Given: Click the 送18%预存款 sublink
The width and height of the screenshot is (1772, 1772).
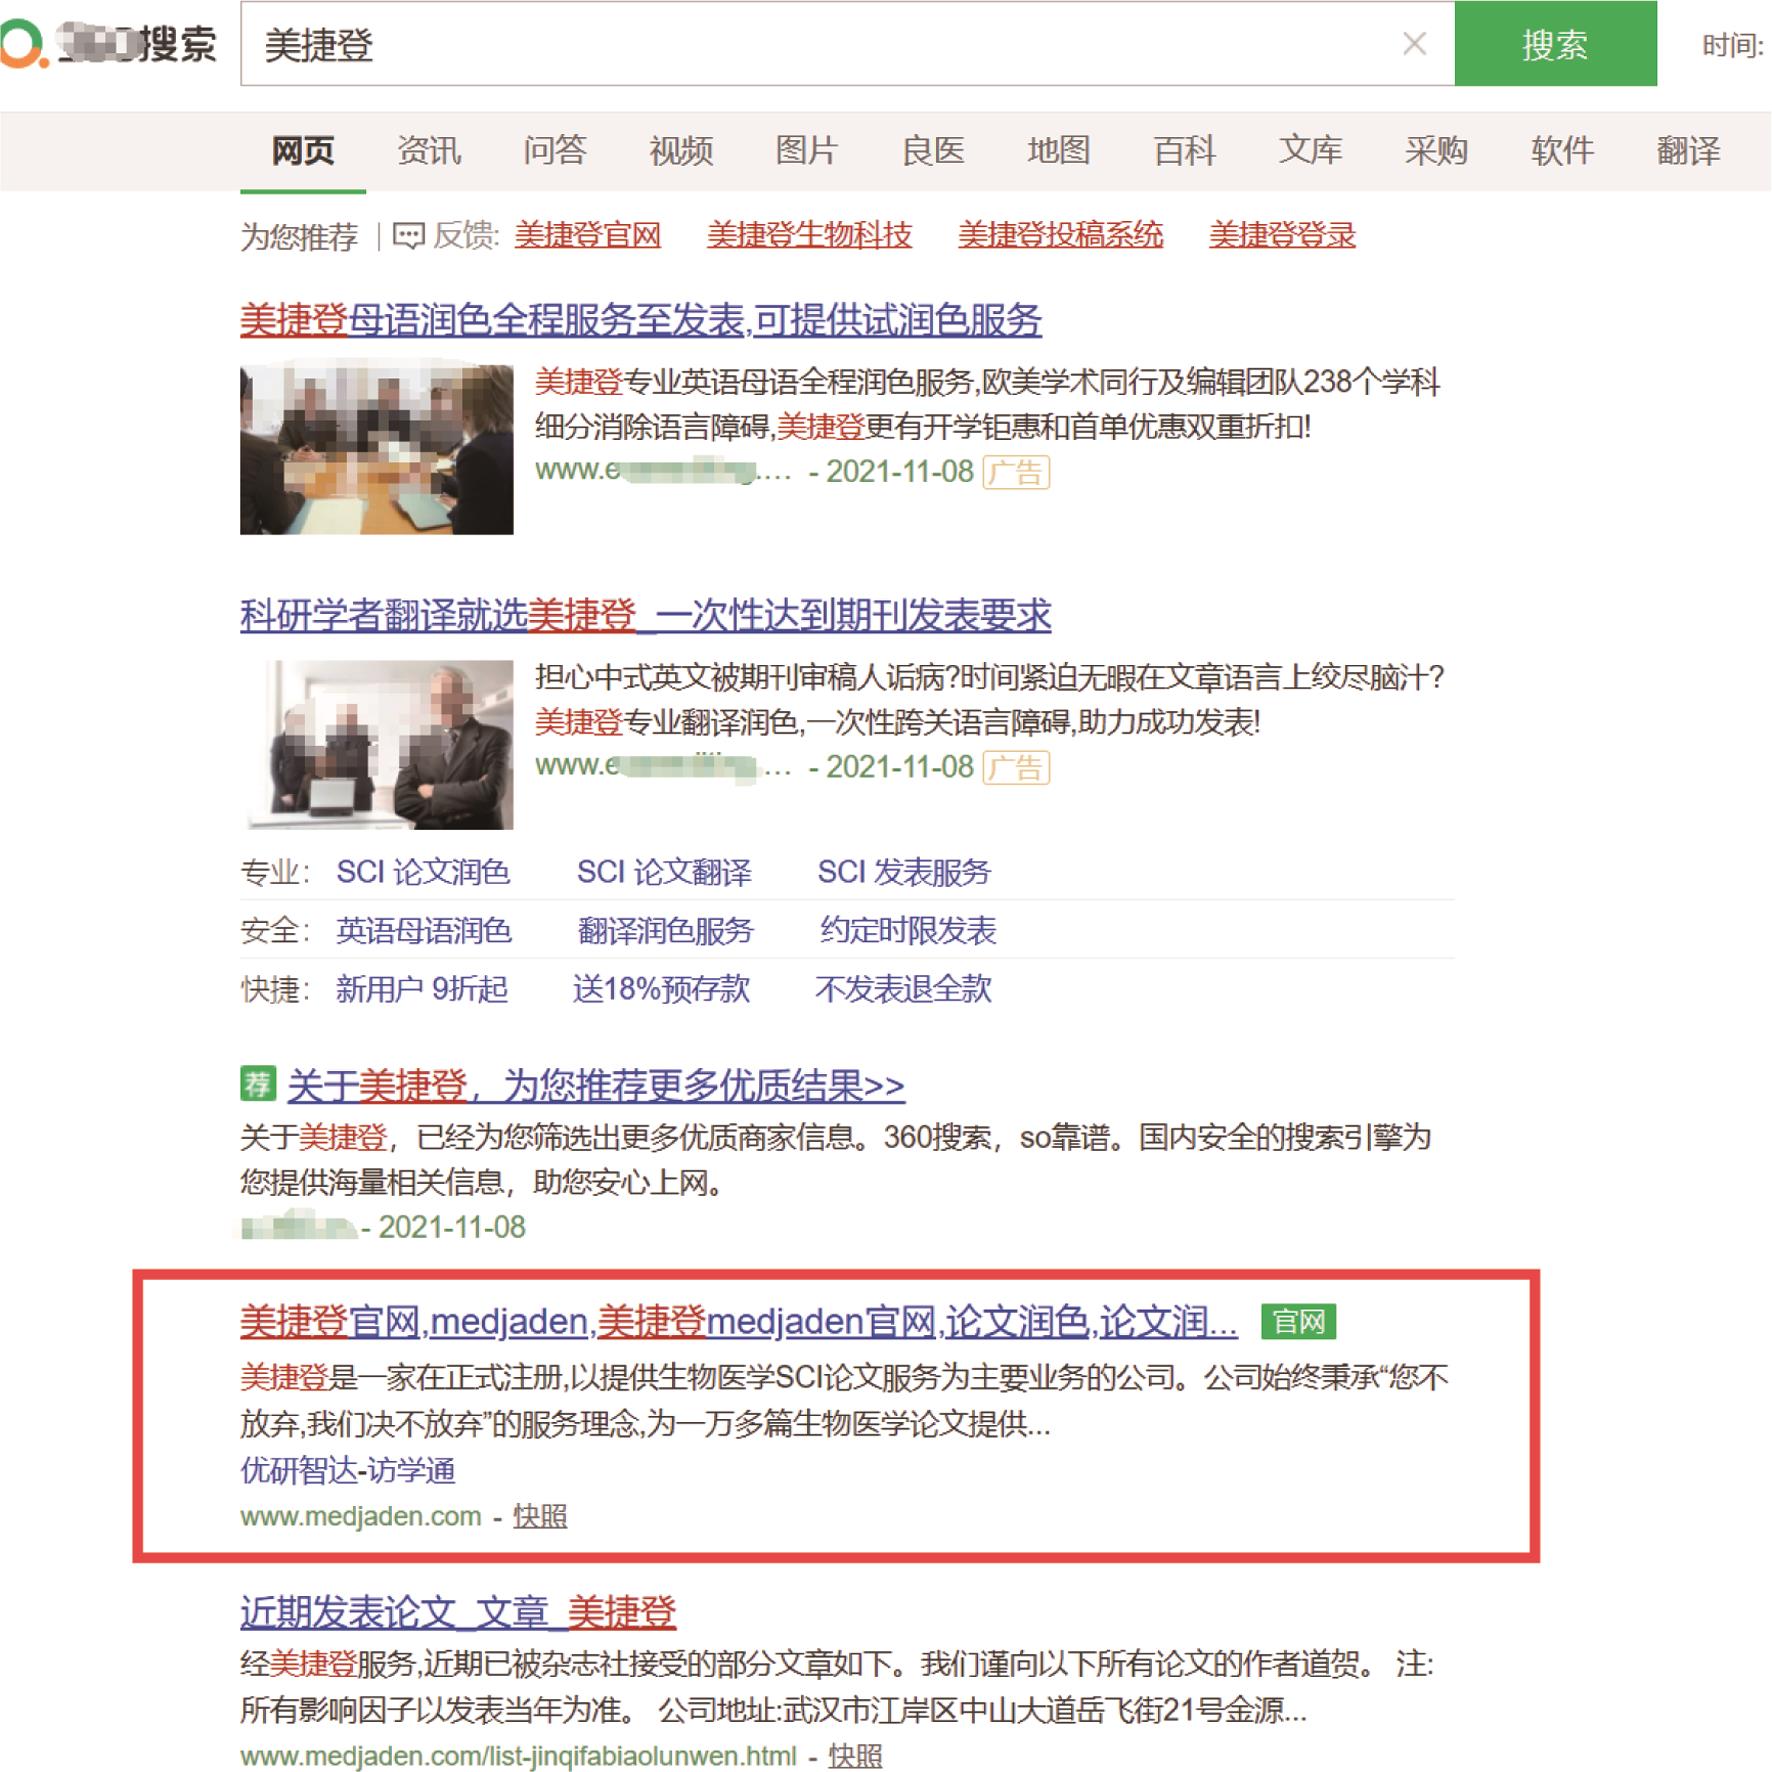Looking at the screenshot, I should tap(661, 990).
